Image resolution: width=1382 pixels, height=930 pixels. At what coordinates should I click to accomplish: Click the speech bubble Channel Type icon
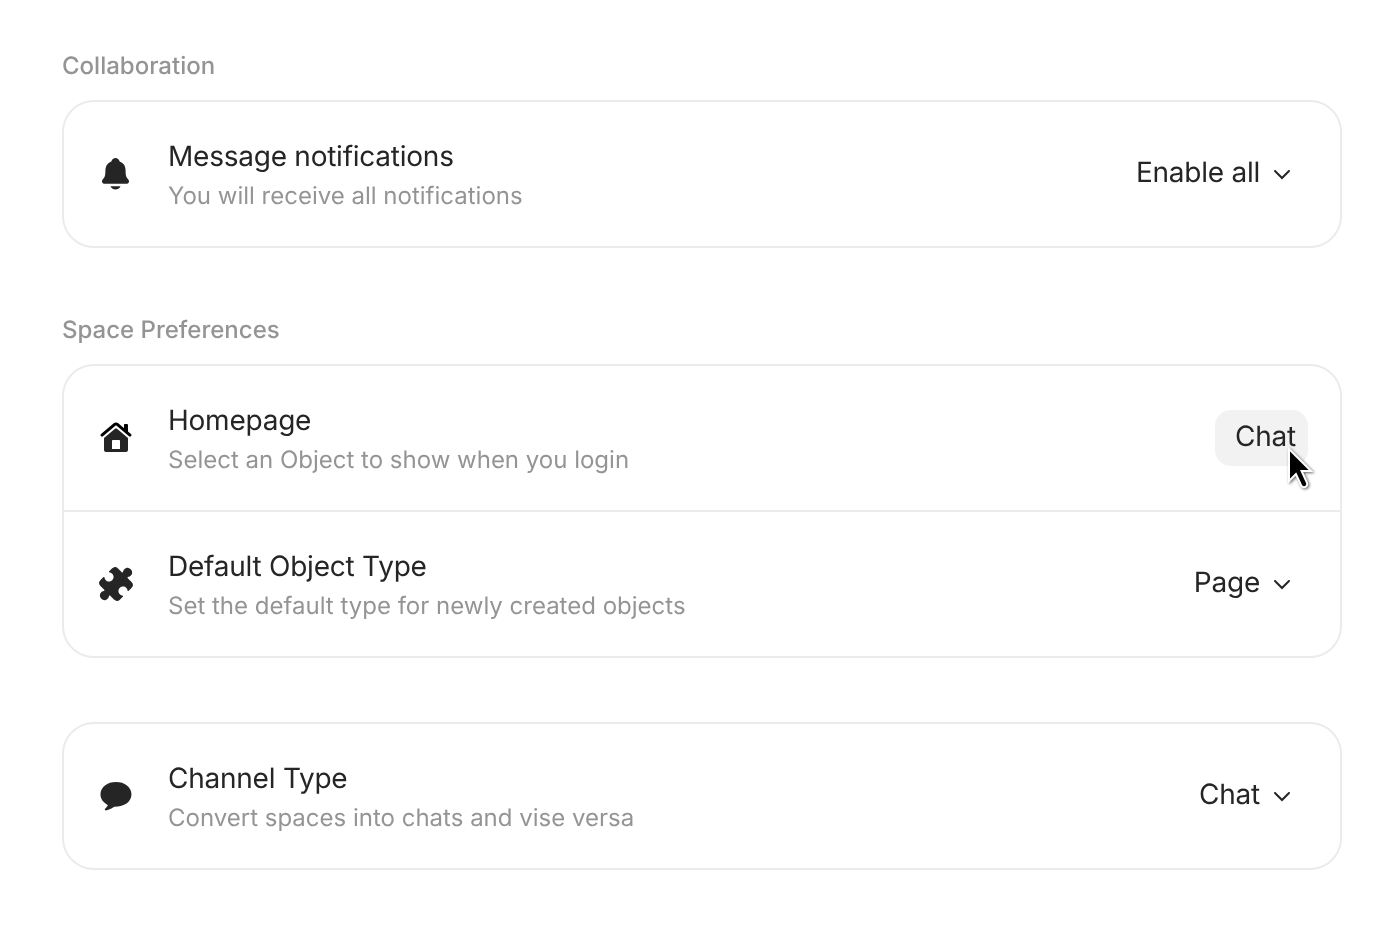(x=116, y=796)
